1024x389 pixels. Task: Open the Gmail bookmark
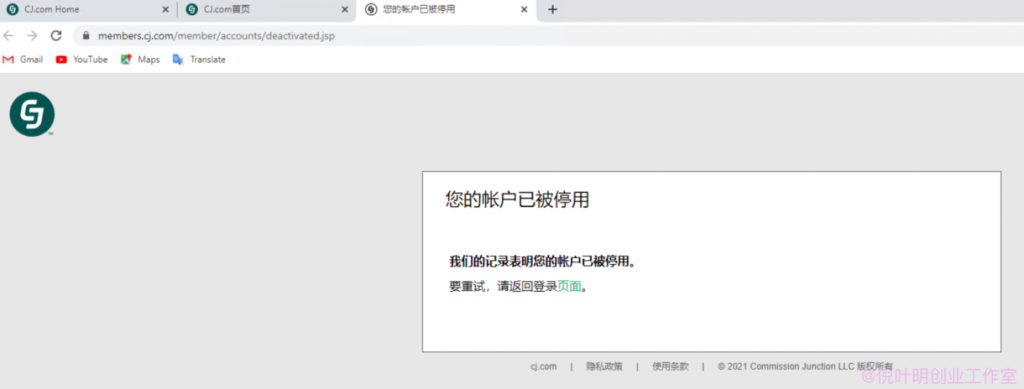(23, 59)
